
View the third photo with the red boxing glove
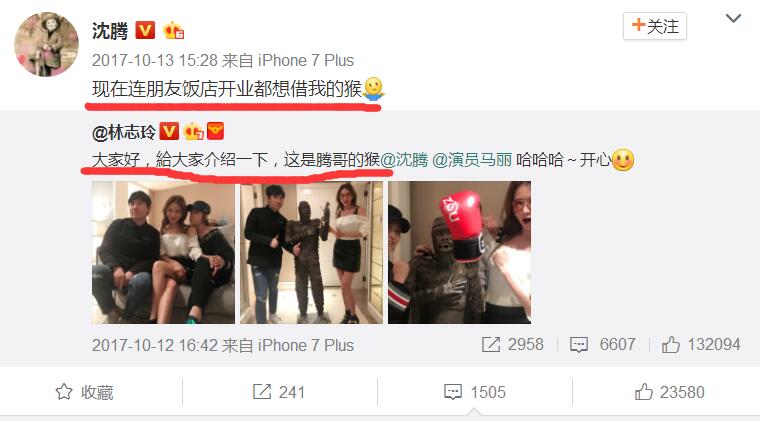459,252
